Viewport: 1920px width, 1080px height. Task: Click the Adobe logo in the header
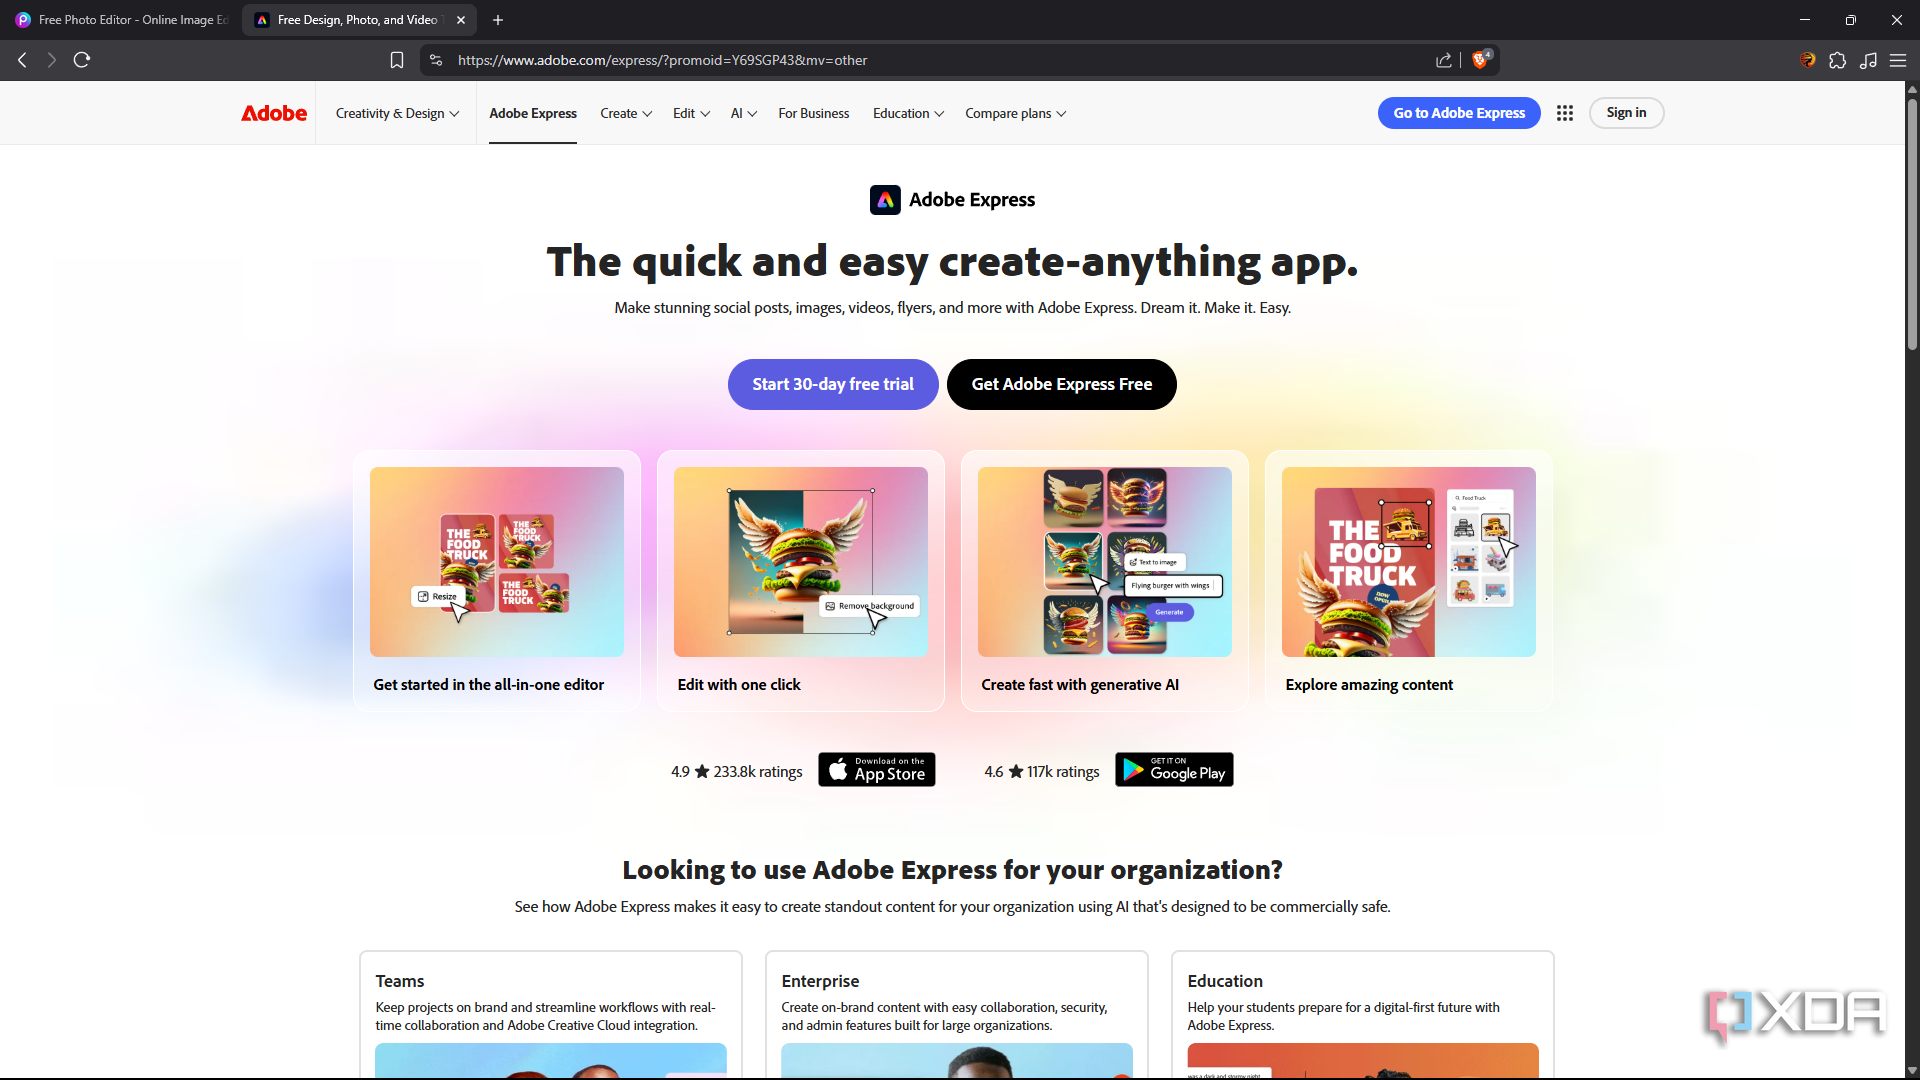(274, 113)
